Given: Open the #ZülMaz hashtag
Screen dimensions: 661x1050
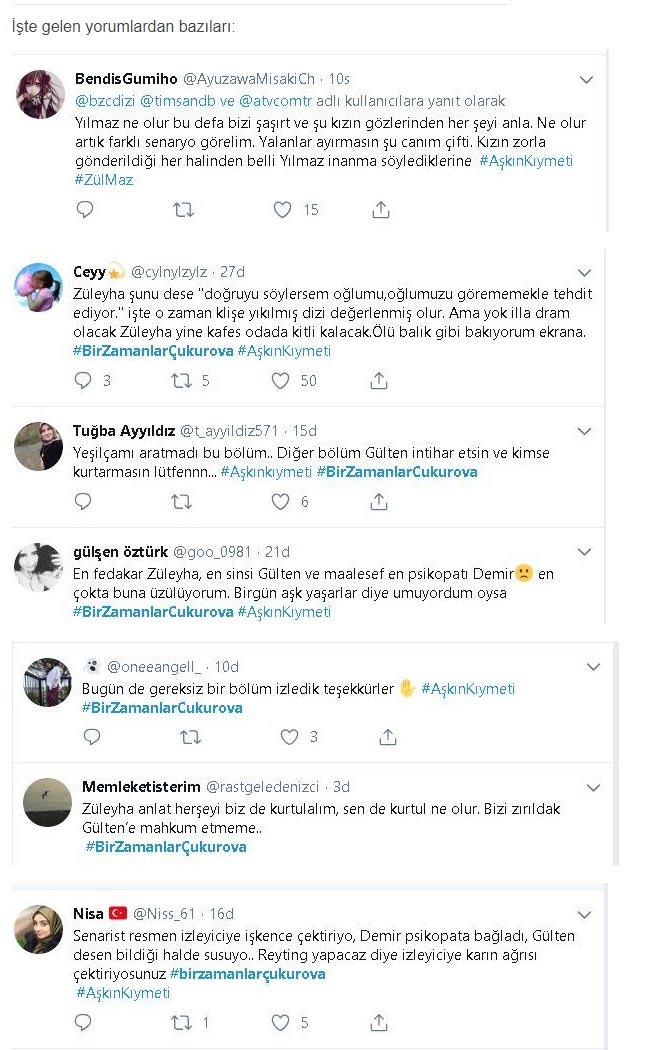Looking at the screenshot, I should [103, 179].
